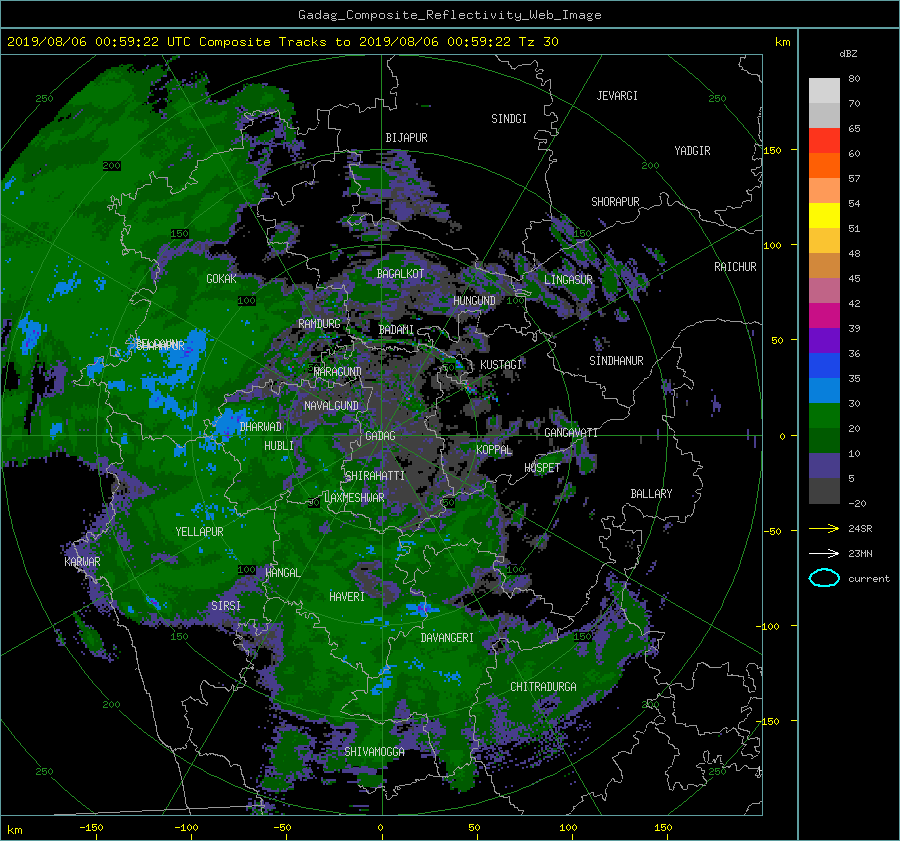Click the HUNGUND city label

point(474,301)
